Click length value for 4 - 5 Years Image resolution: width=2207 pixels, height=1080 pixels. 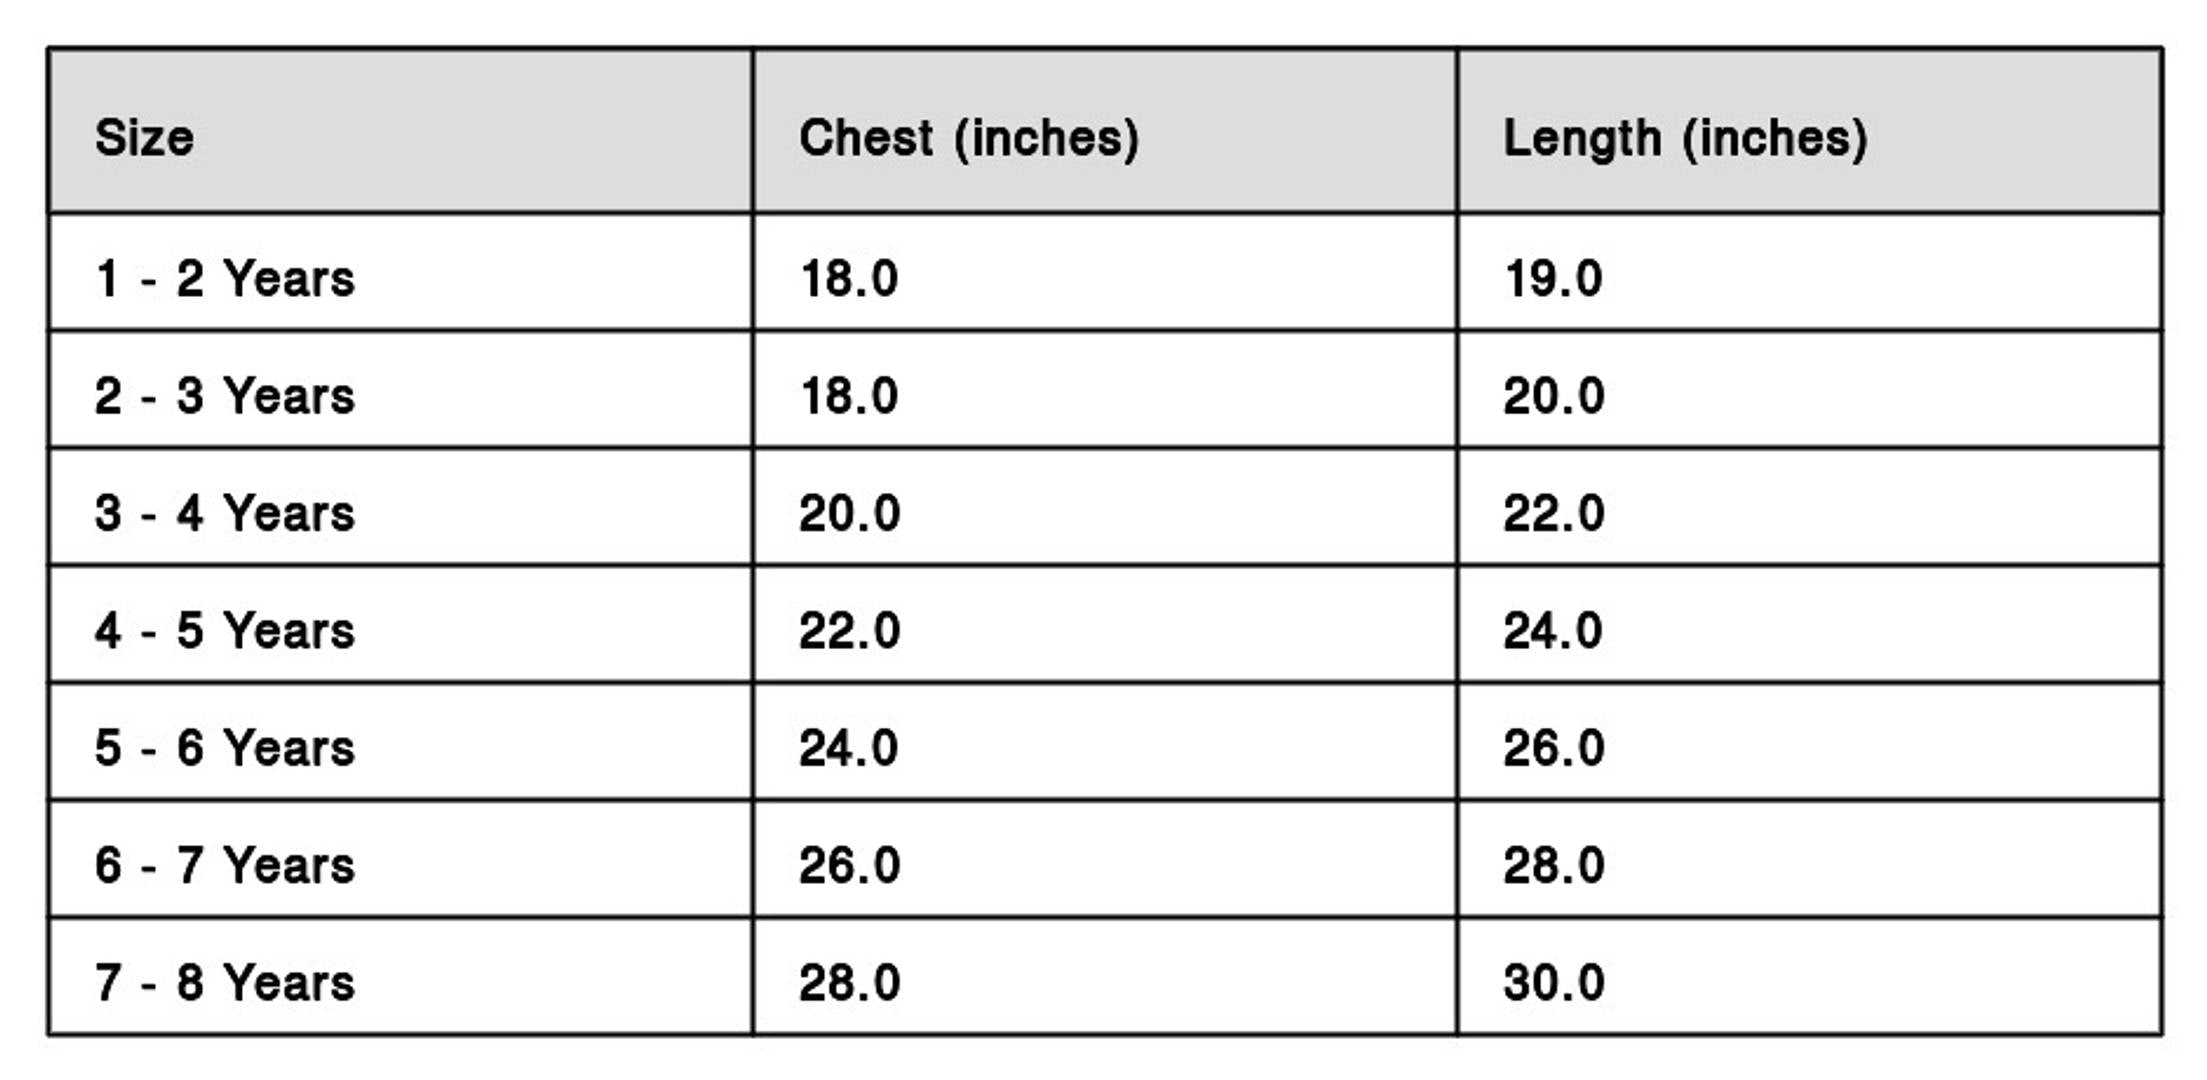tap(1553, 630)
